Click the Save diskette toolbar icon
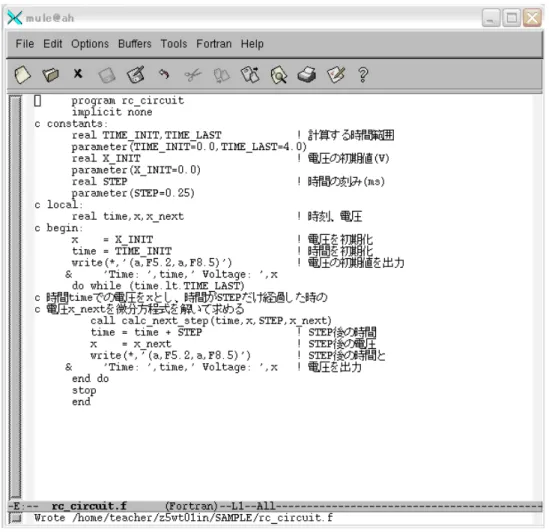The width and height of the screenshot is (549, 532). pyautogui.click(x=106, y=75)
